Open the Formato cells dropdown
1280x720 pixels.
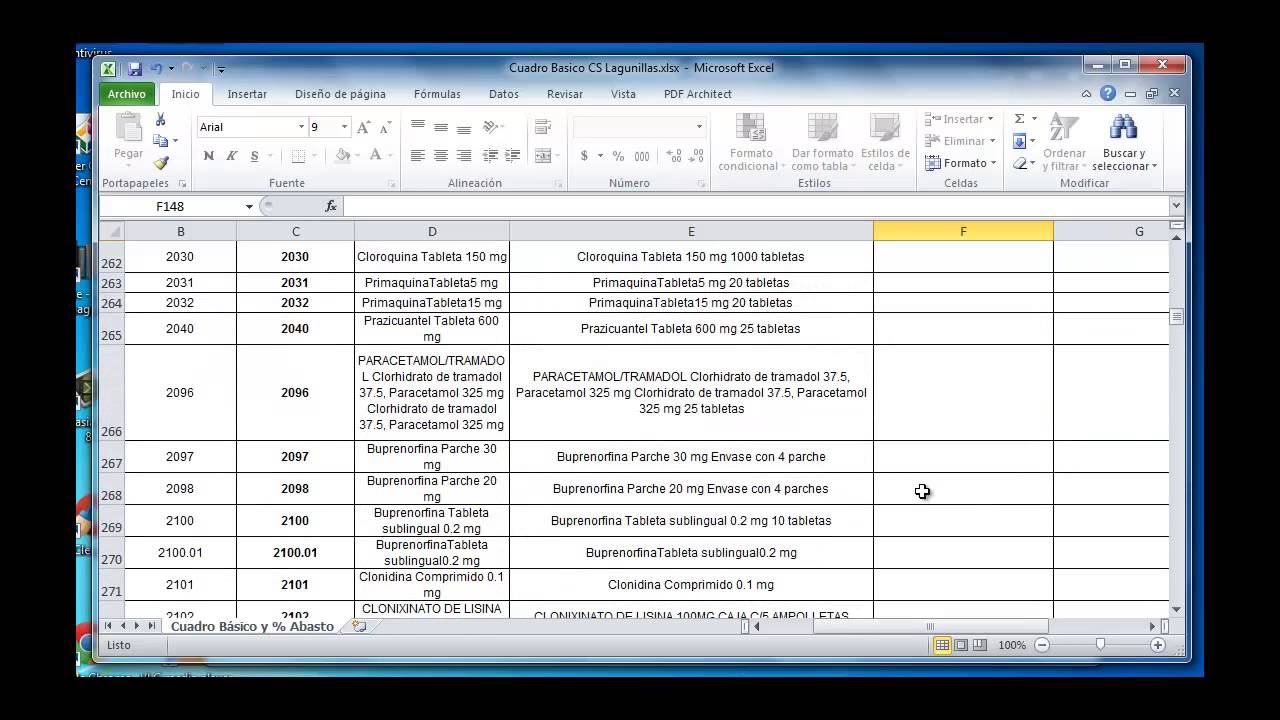(x=961, y=163)
